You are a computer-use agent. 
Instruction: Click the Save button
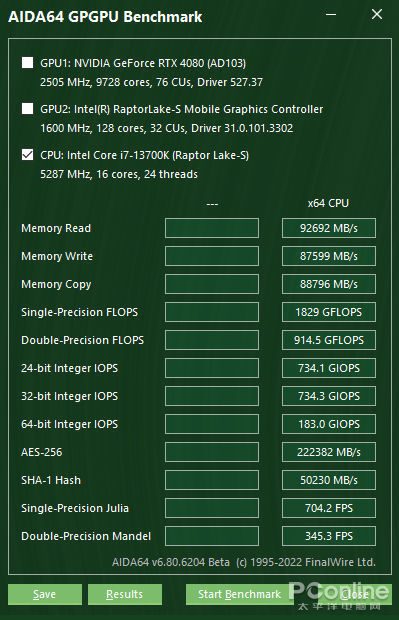[45, 594]
